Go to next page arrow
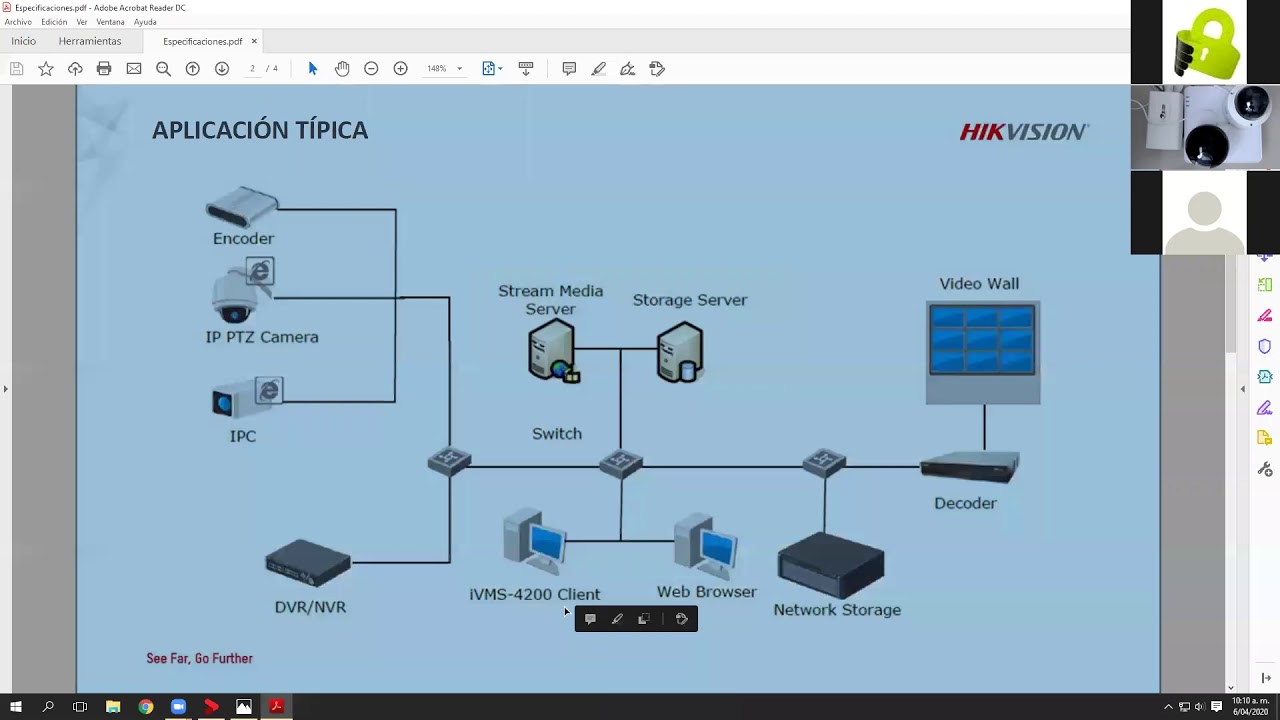Image resolution: width=1280 pixels, height=720 pixels. point(222,69)
